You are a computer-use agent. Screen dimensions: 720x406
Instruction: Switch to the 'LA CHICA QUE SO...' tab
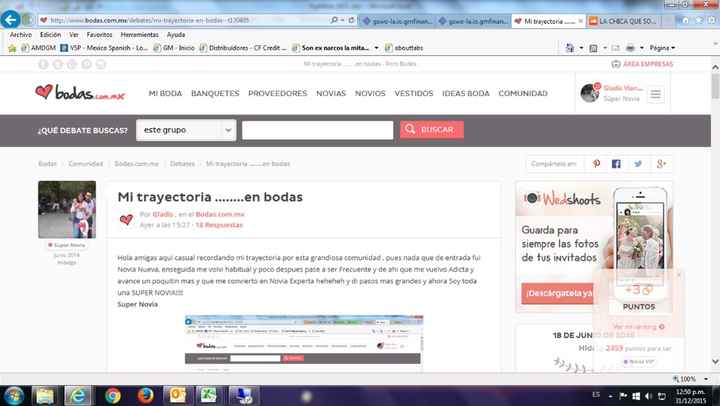point(623,21)
